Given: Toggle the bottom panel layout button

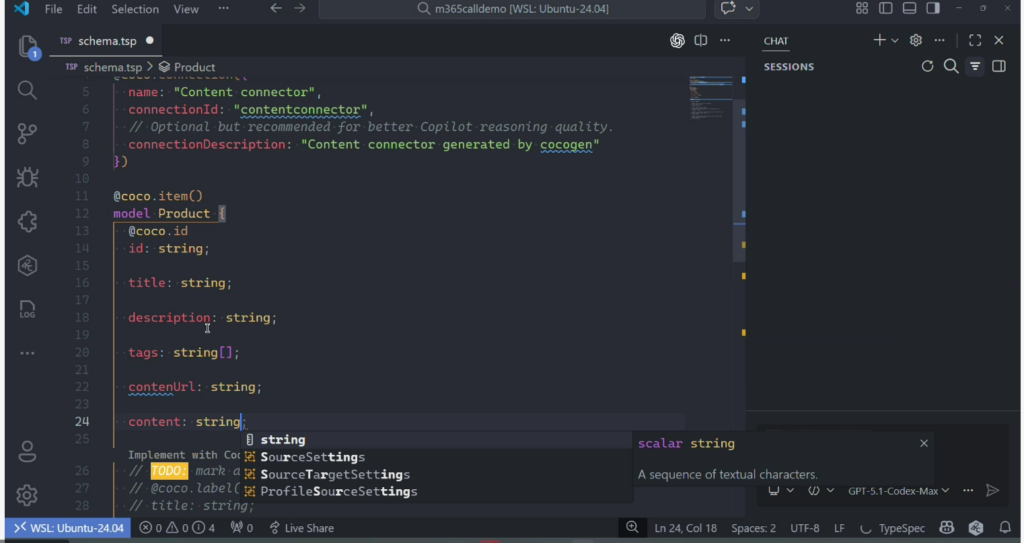Looking at the screenshot, I should (x=909, y=9).
